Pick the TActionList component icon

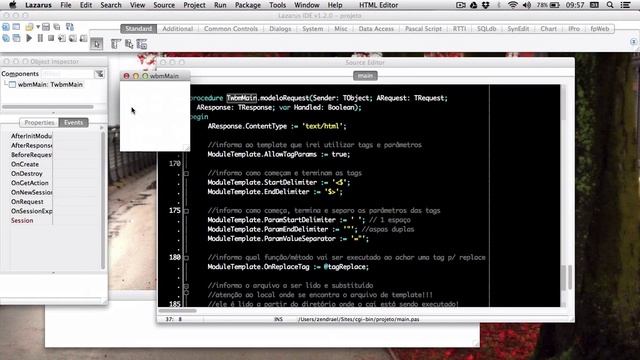142,44
